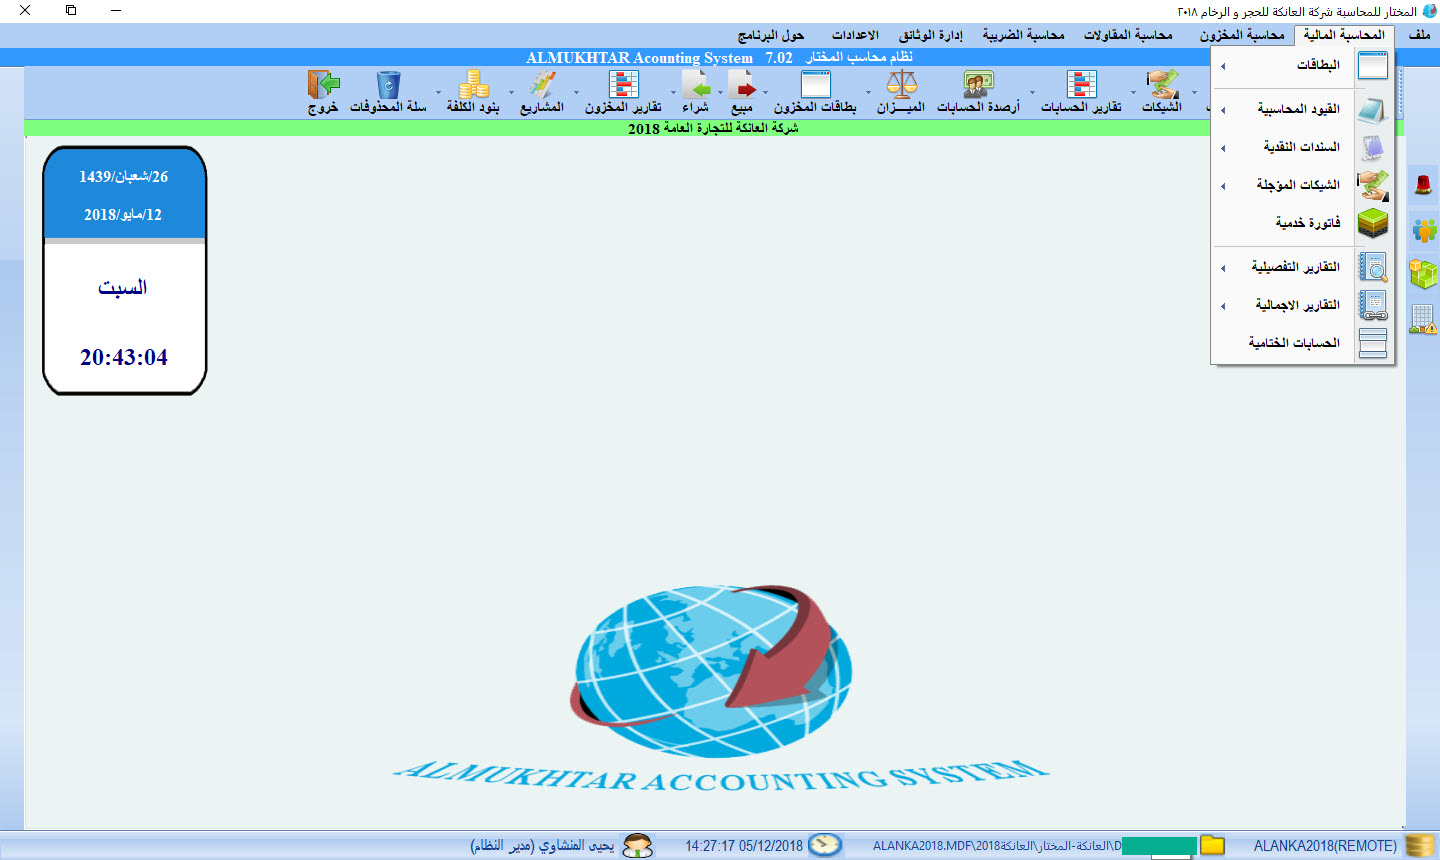
Task: Click the clock icon in status bar
Action: pos(825,845)
